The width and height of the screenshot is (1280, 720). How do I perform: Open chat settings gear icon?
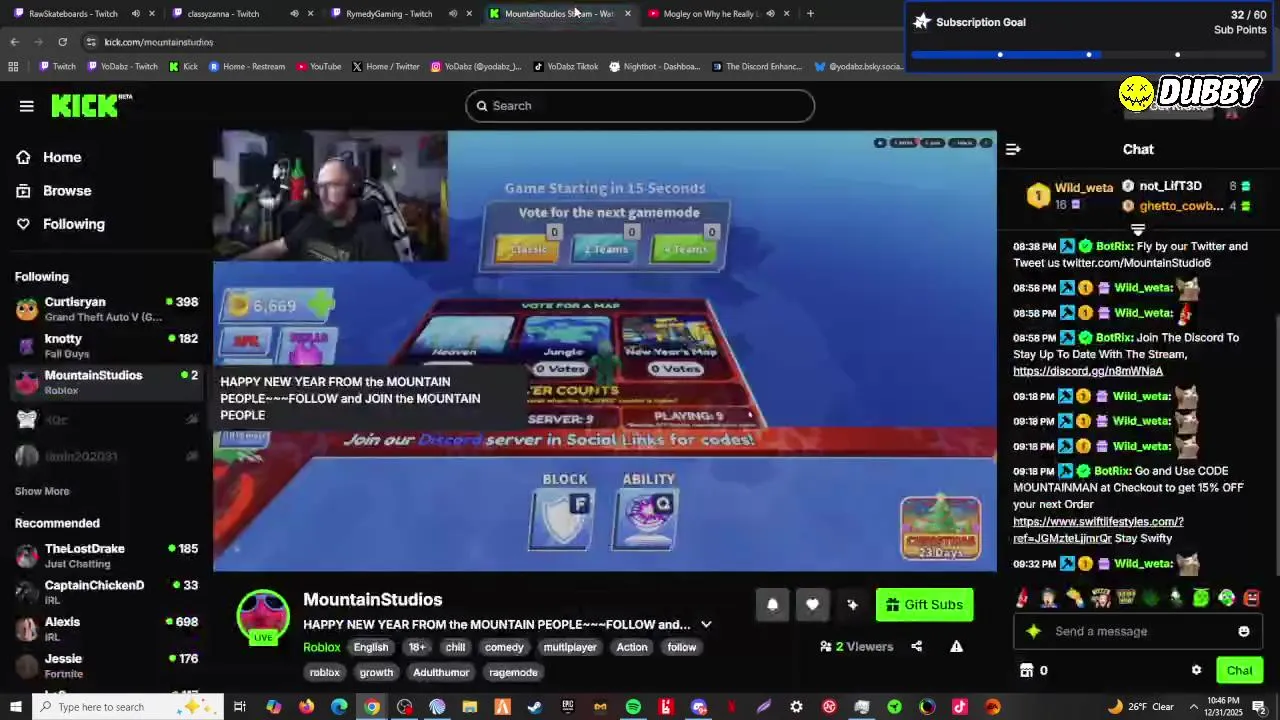(1196, 670)
